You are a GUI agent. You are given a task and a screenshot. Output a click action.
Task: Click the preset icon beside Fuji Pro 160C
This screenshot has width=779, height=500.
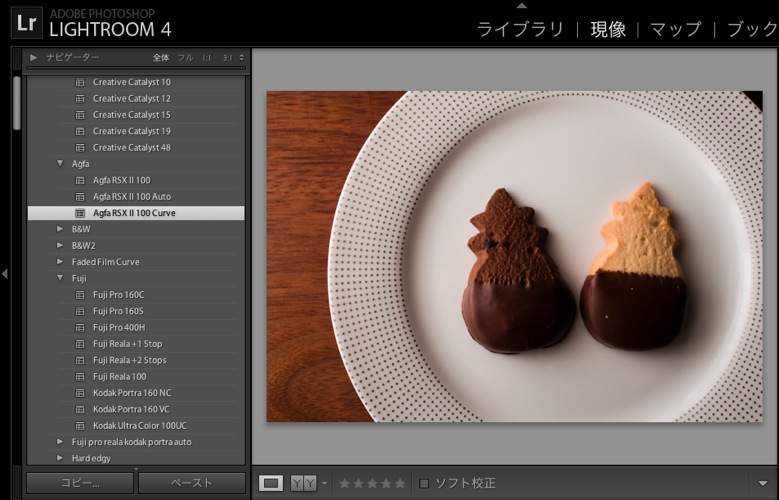(79, 295)
